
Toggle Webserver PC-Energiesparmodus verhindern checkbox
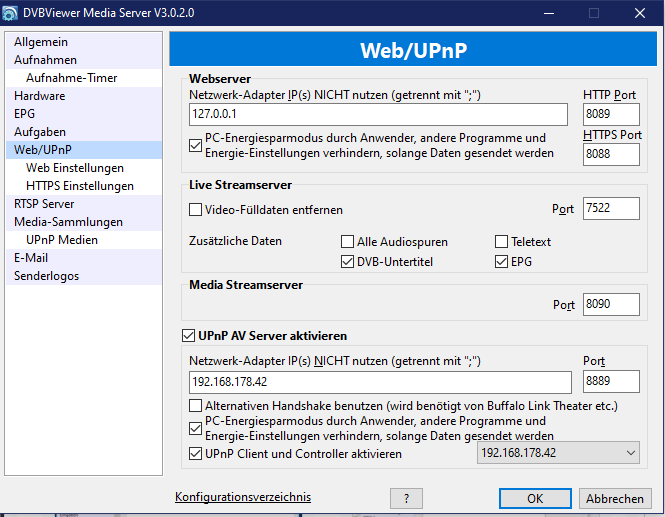point(195,145)
